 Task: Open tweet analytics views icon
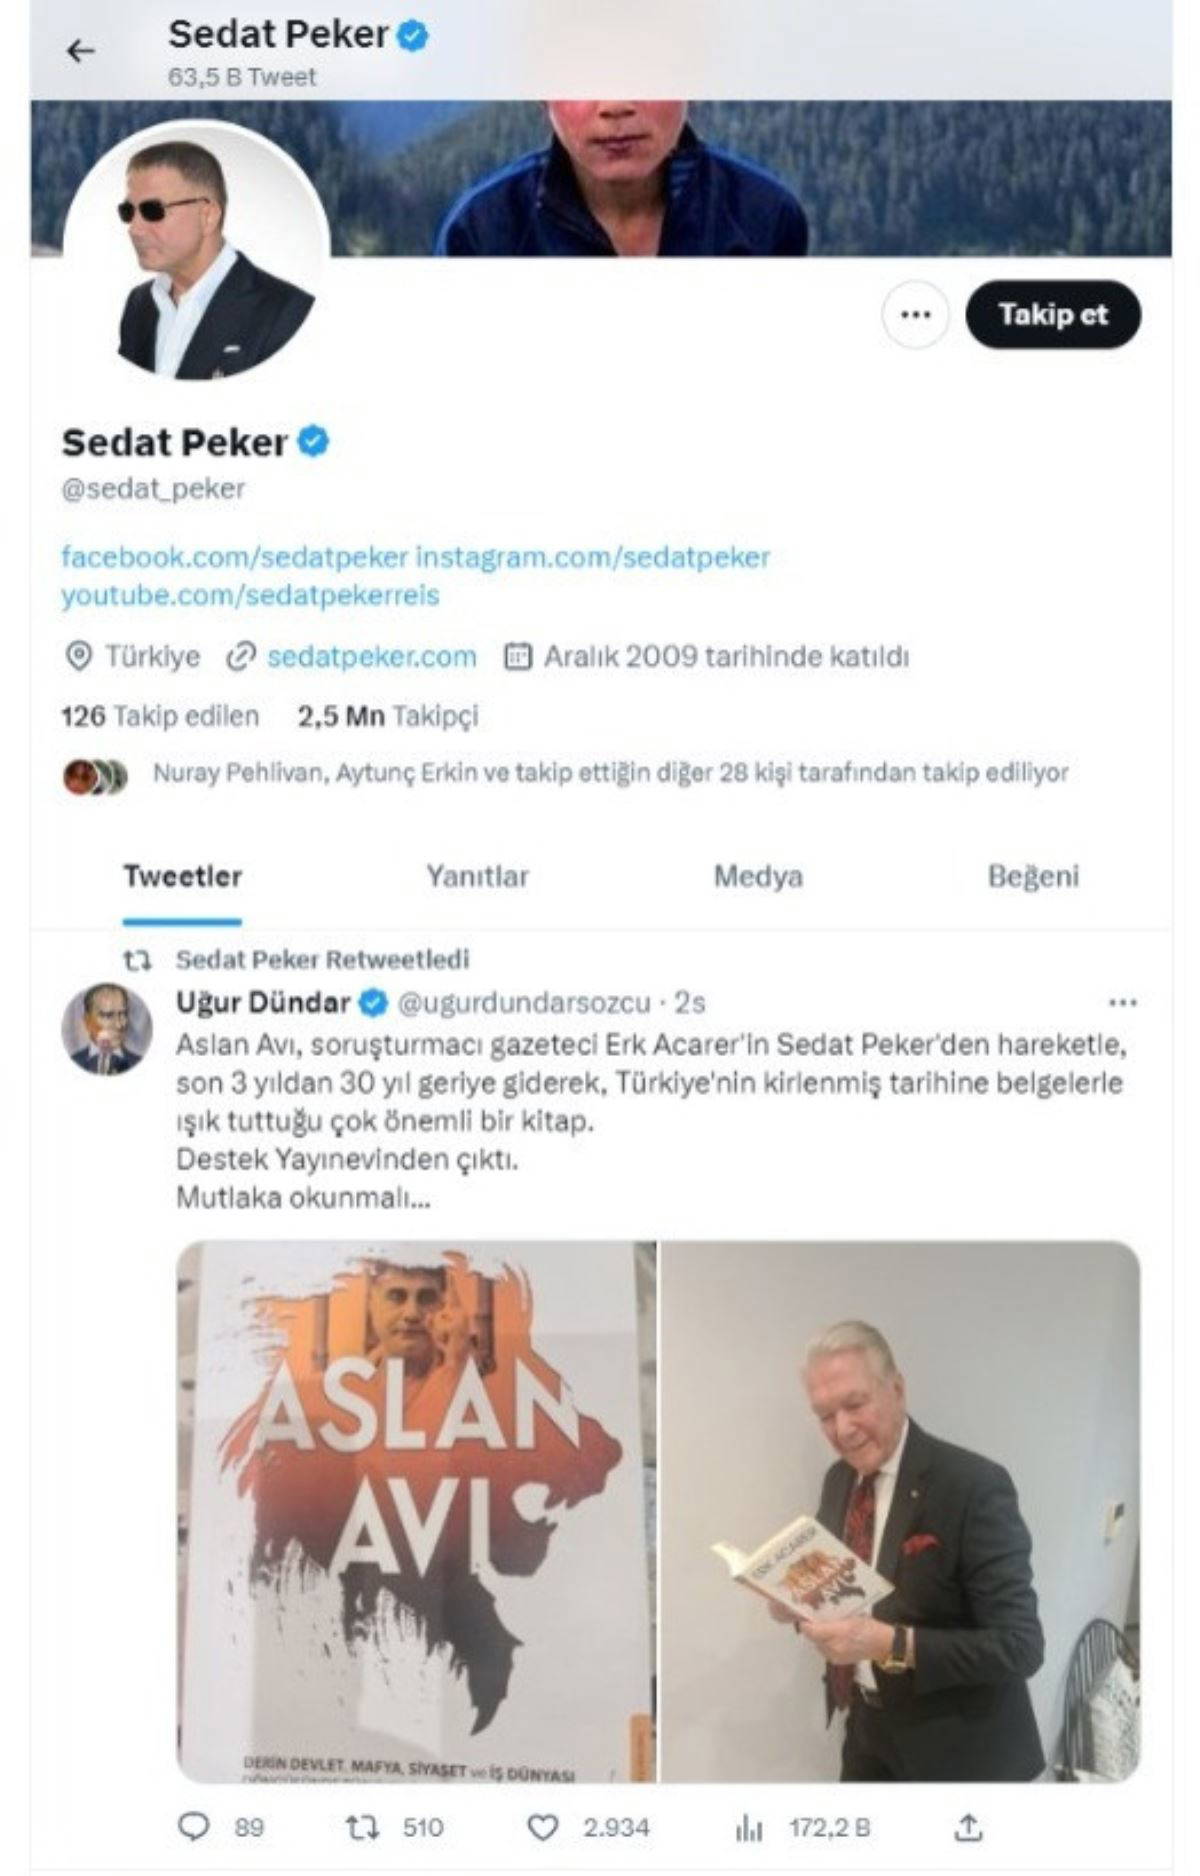[748, 1829]
